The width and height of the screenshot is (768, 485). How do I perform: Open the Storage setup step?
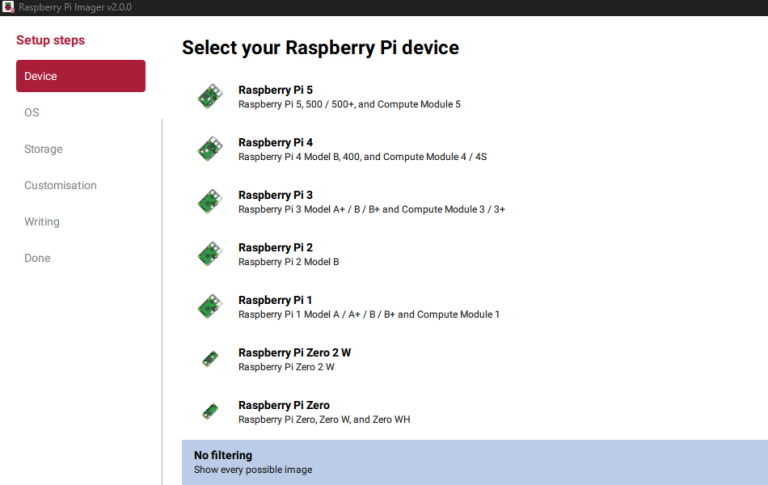[x=44, y=149]
